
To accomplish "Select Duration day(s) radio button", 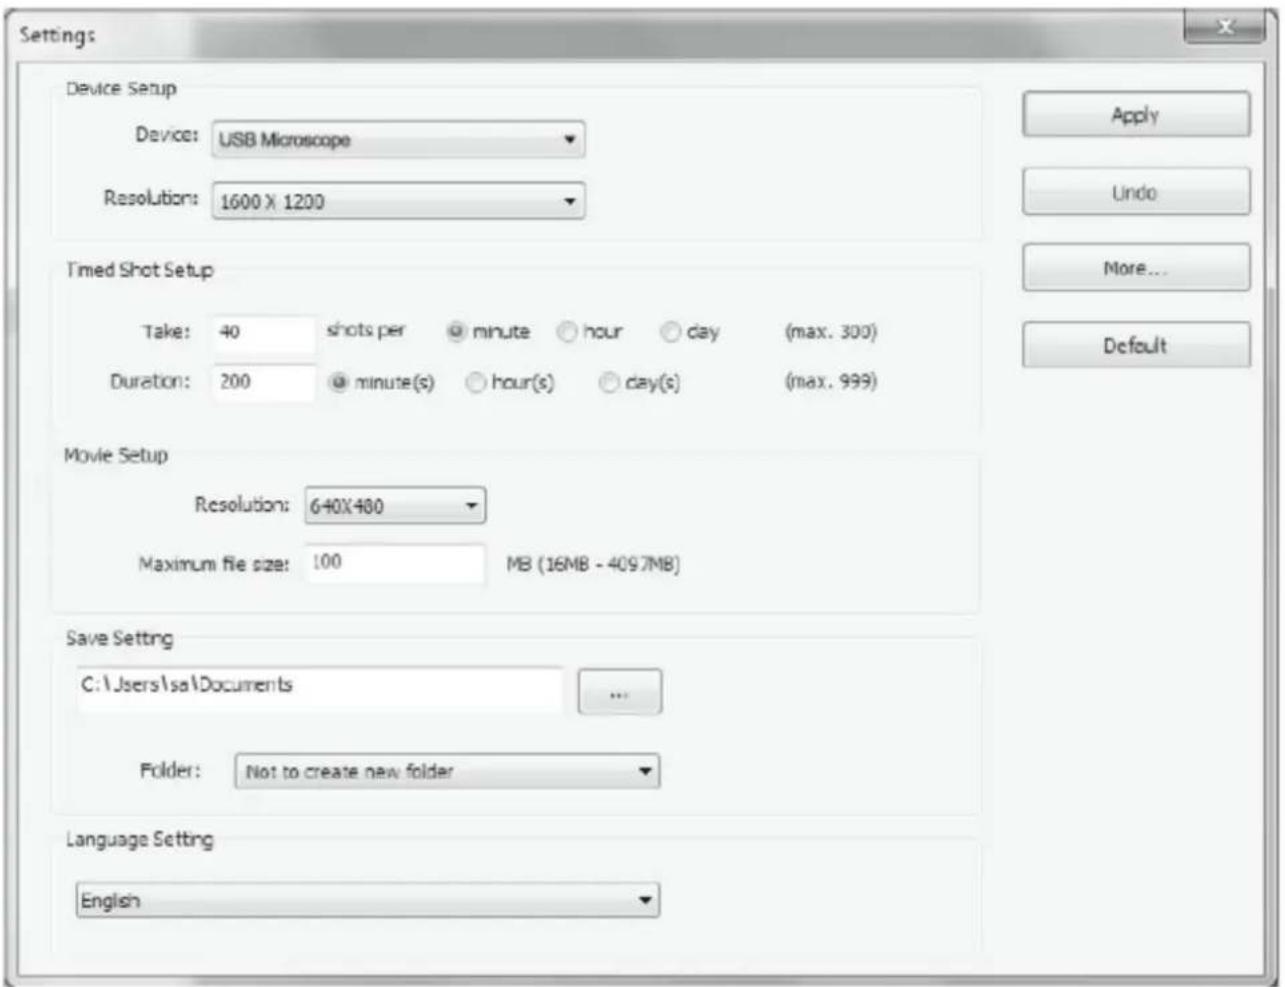I will (x=609, y=382).
